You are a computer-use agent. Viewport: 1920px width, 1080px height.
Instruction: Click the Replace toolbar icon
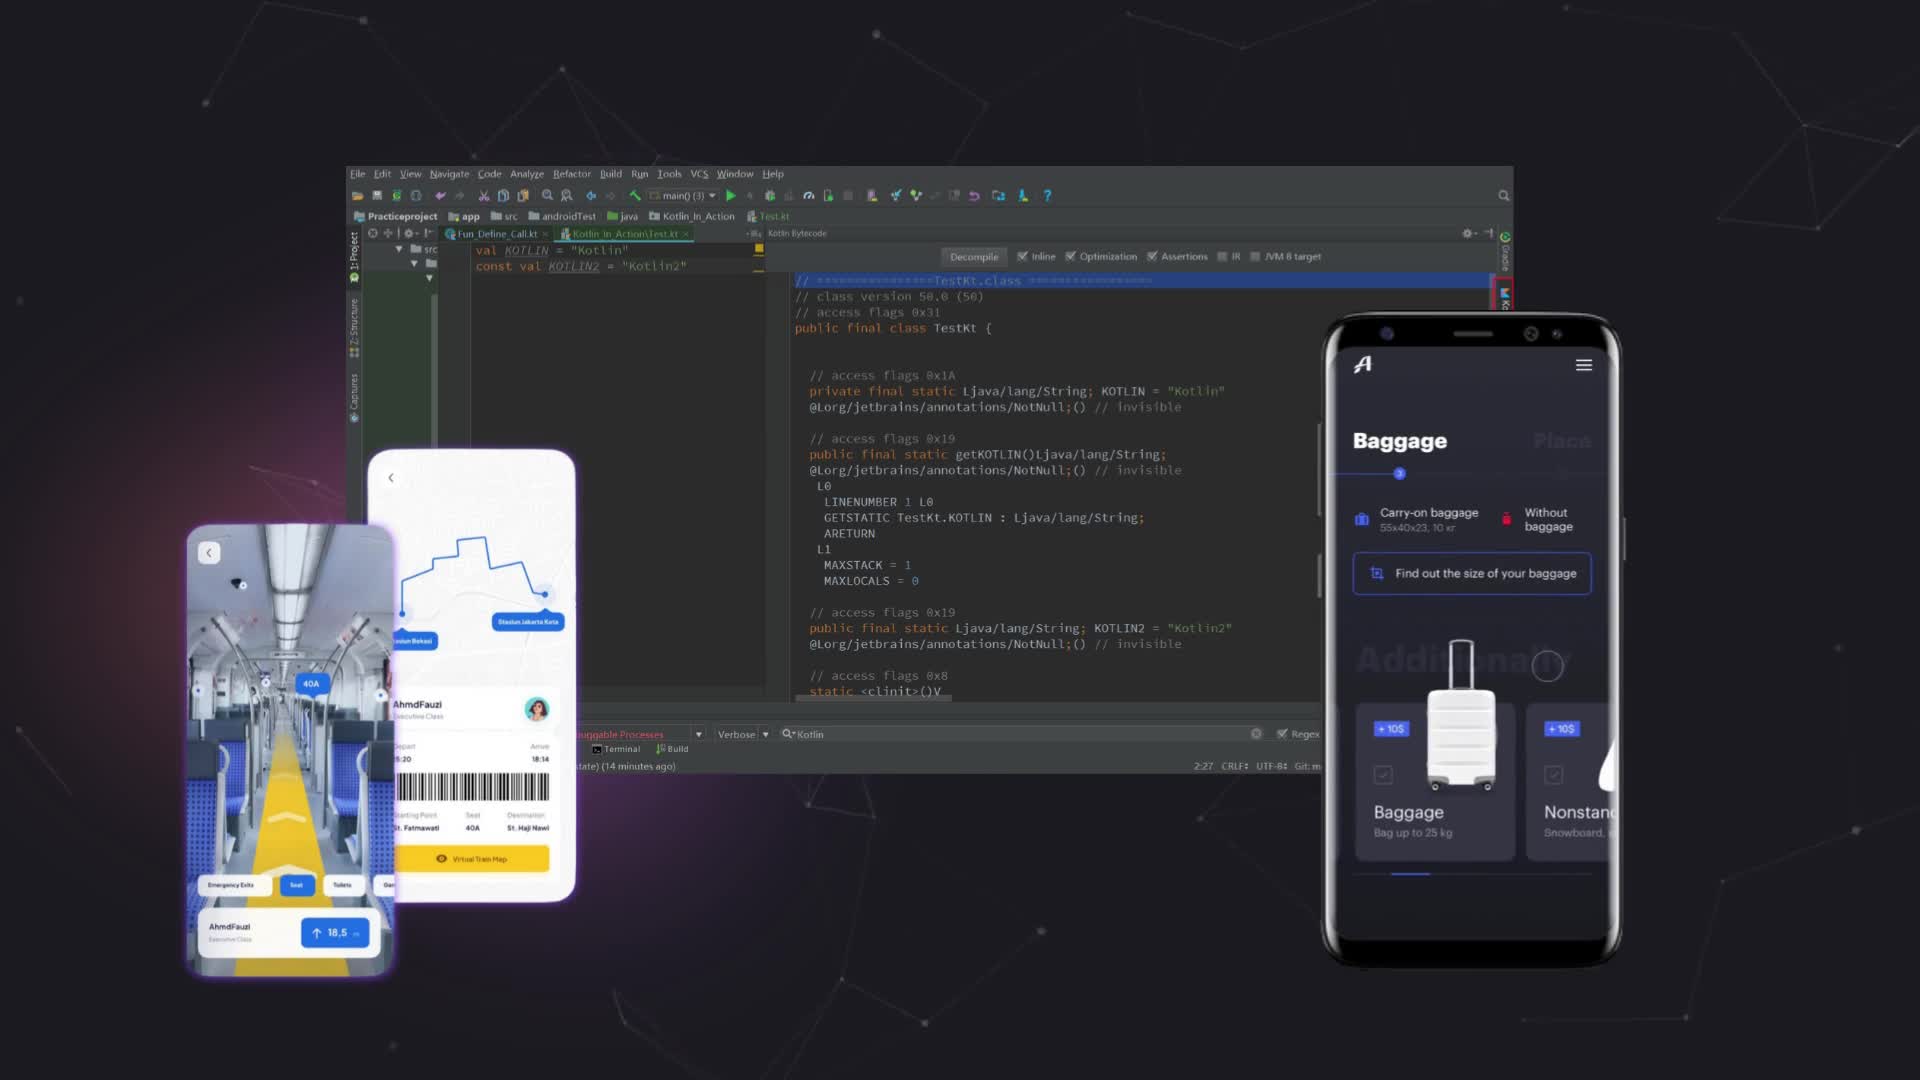point(567,196)
